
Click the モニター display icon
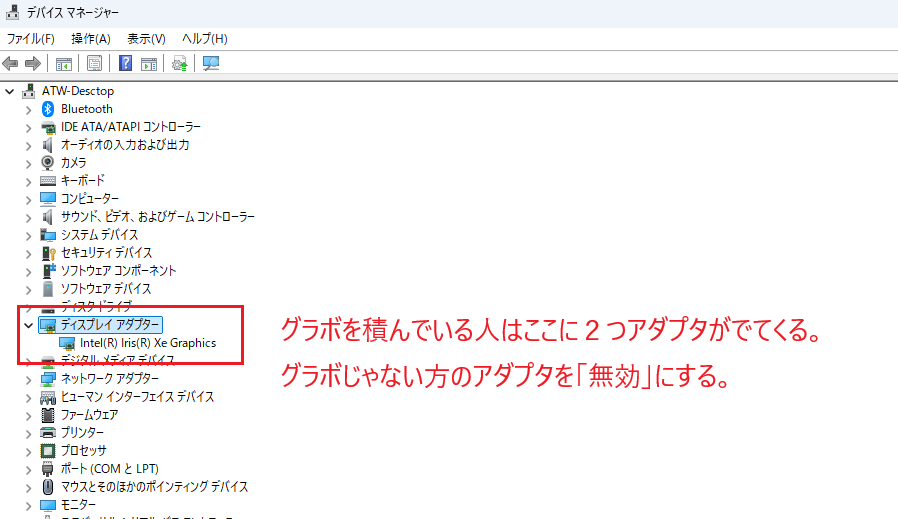(x=48, y=505)
